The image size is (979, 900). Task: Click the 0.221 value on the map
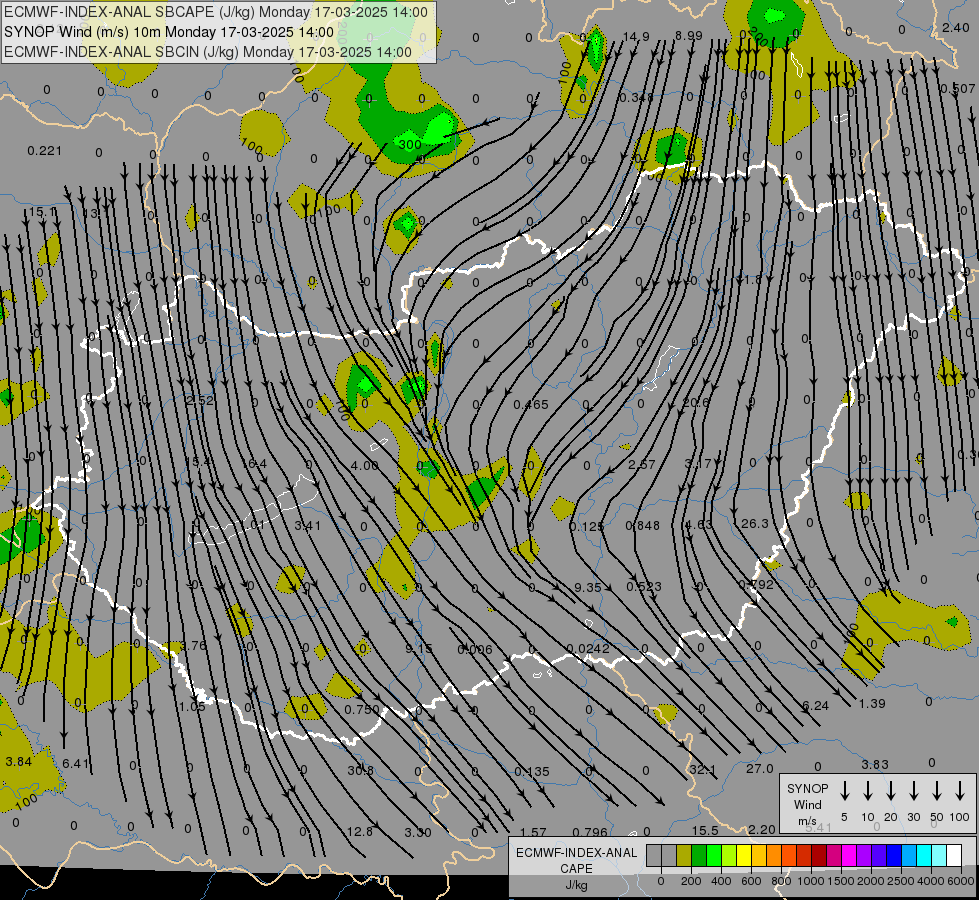pyautogui.click(x=45, y=151)
